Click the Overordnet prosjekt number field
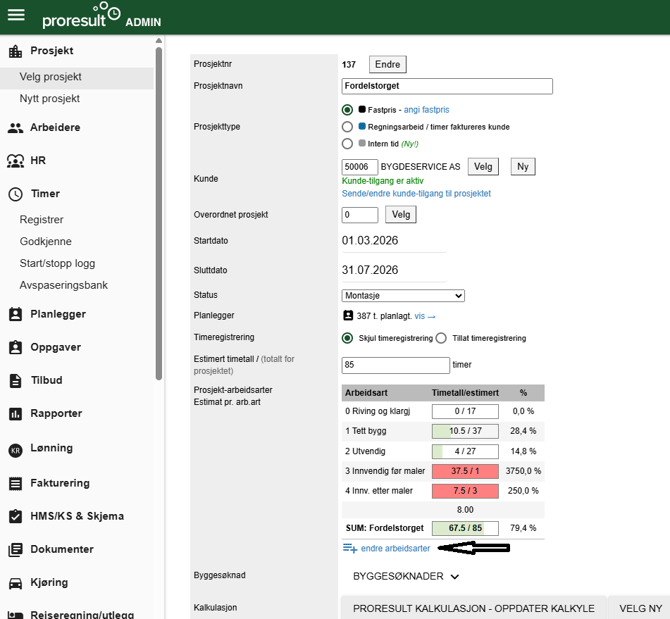This screenshot has height=619, width=670. 360,214
